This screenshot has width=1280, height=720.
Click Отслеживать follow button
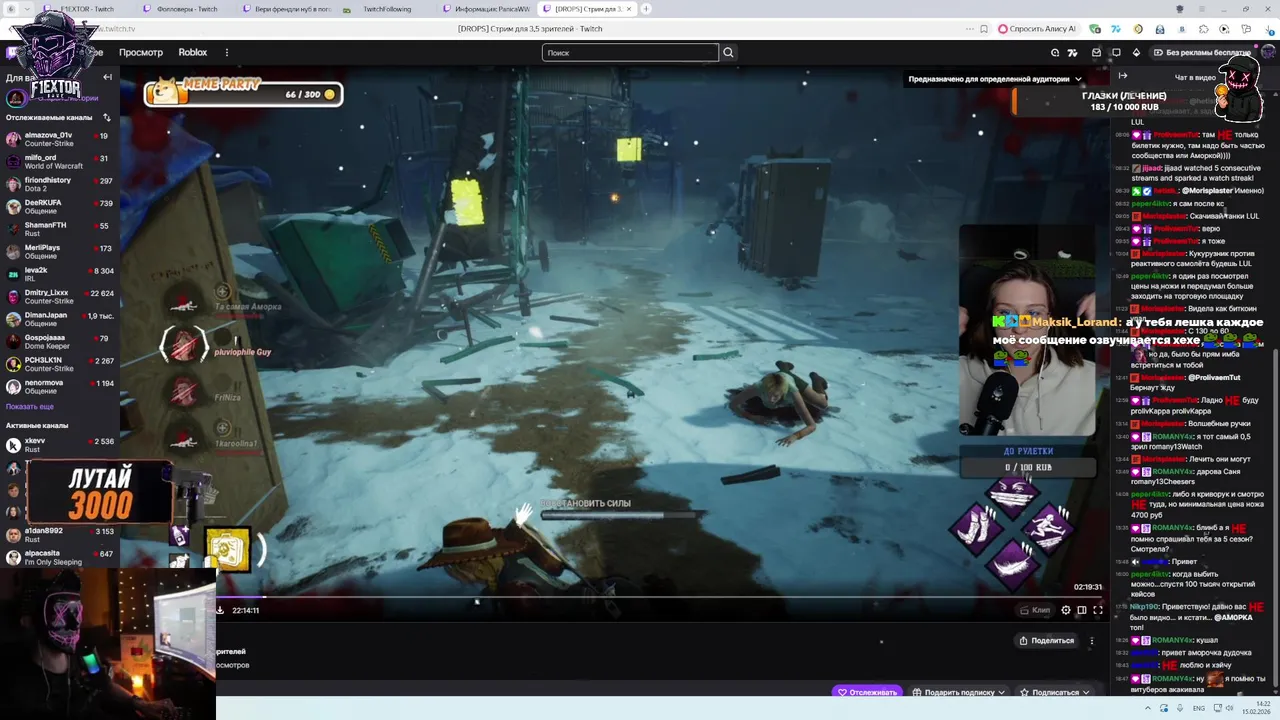click(x=867, y=692)
